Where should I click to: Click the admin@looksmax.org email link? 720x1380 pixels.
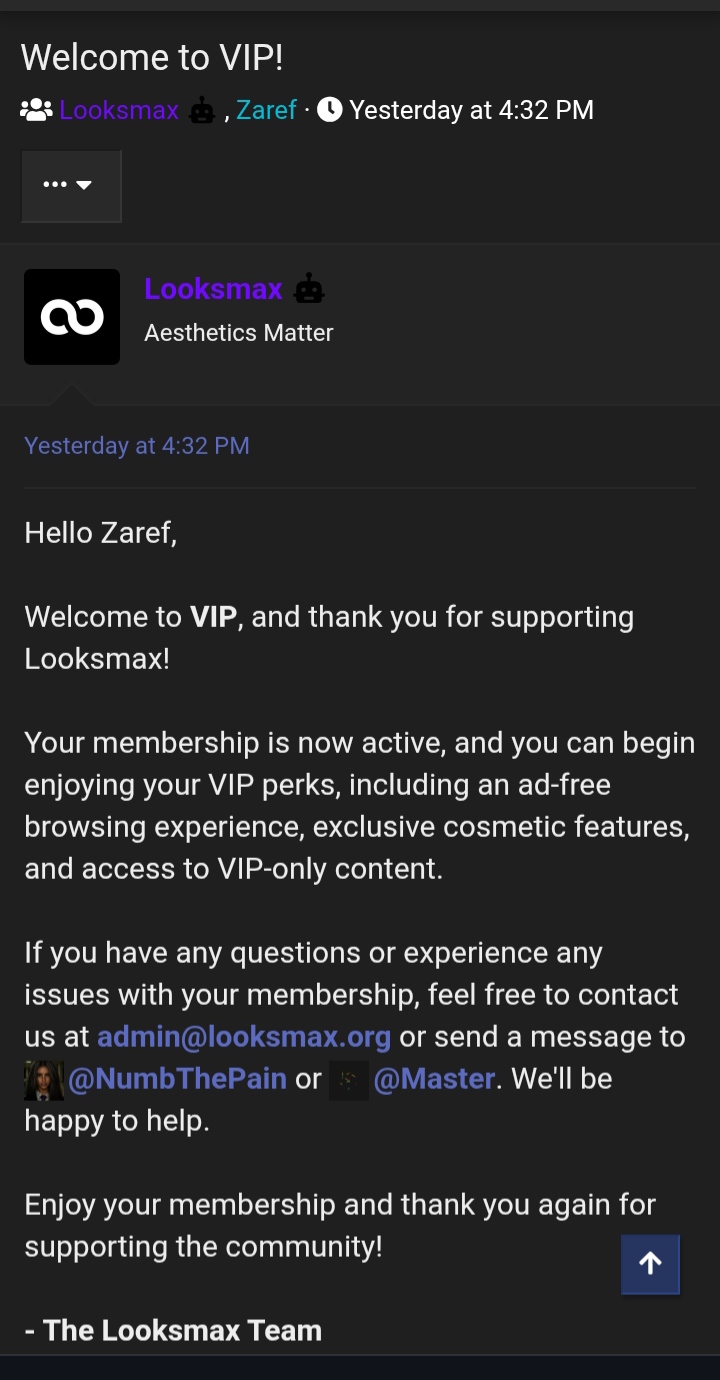[x=244, y=1037]
